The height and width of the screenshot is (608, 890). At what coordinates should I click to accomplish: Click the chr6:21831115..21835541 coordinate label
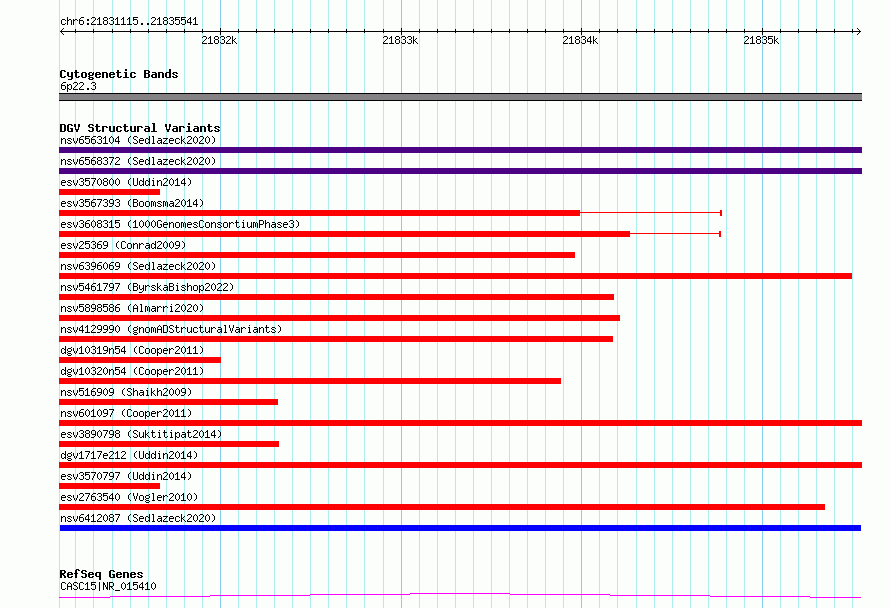tap(129, 22)
